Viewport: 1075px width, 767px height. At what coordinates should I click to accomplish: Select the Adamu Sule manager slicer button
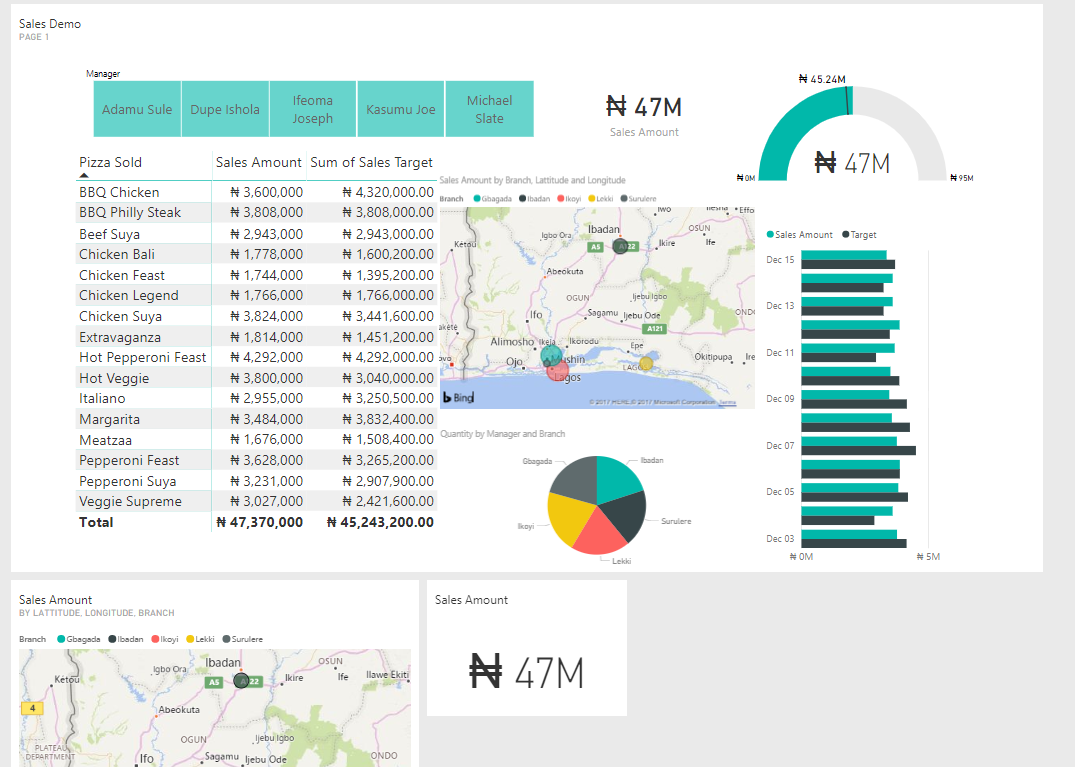(137, 108)
